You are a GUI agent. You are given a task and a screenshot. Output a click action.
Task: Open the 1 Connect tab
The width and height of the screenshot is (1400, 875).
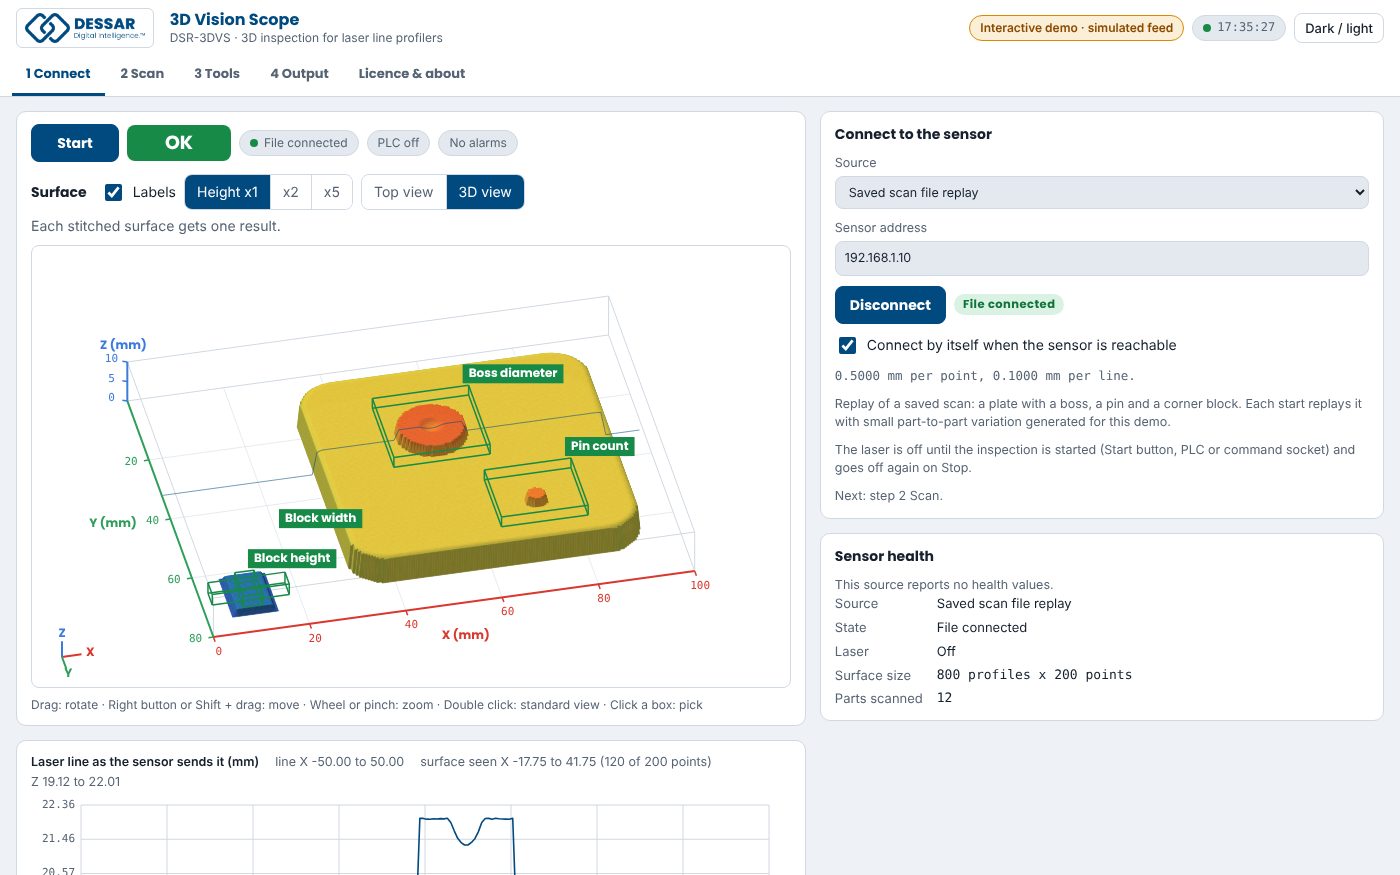(58, 73)
